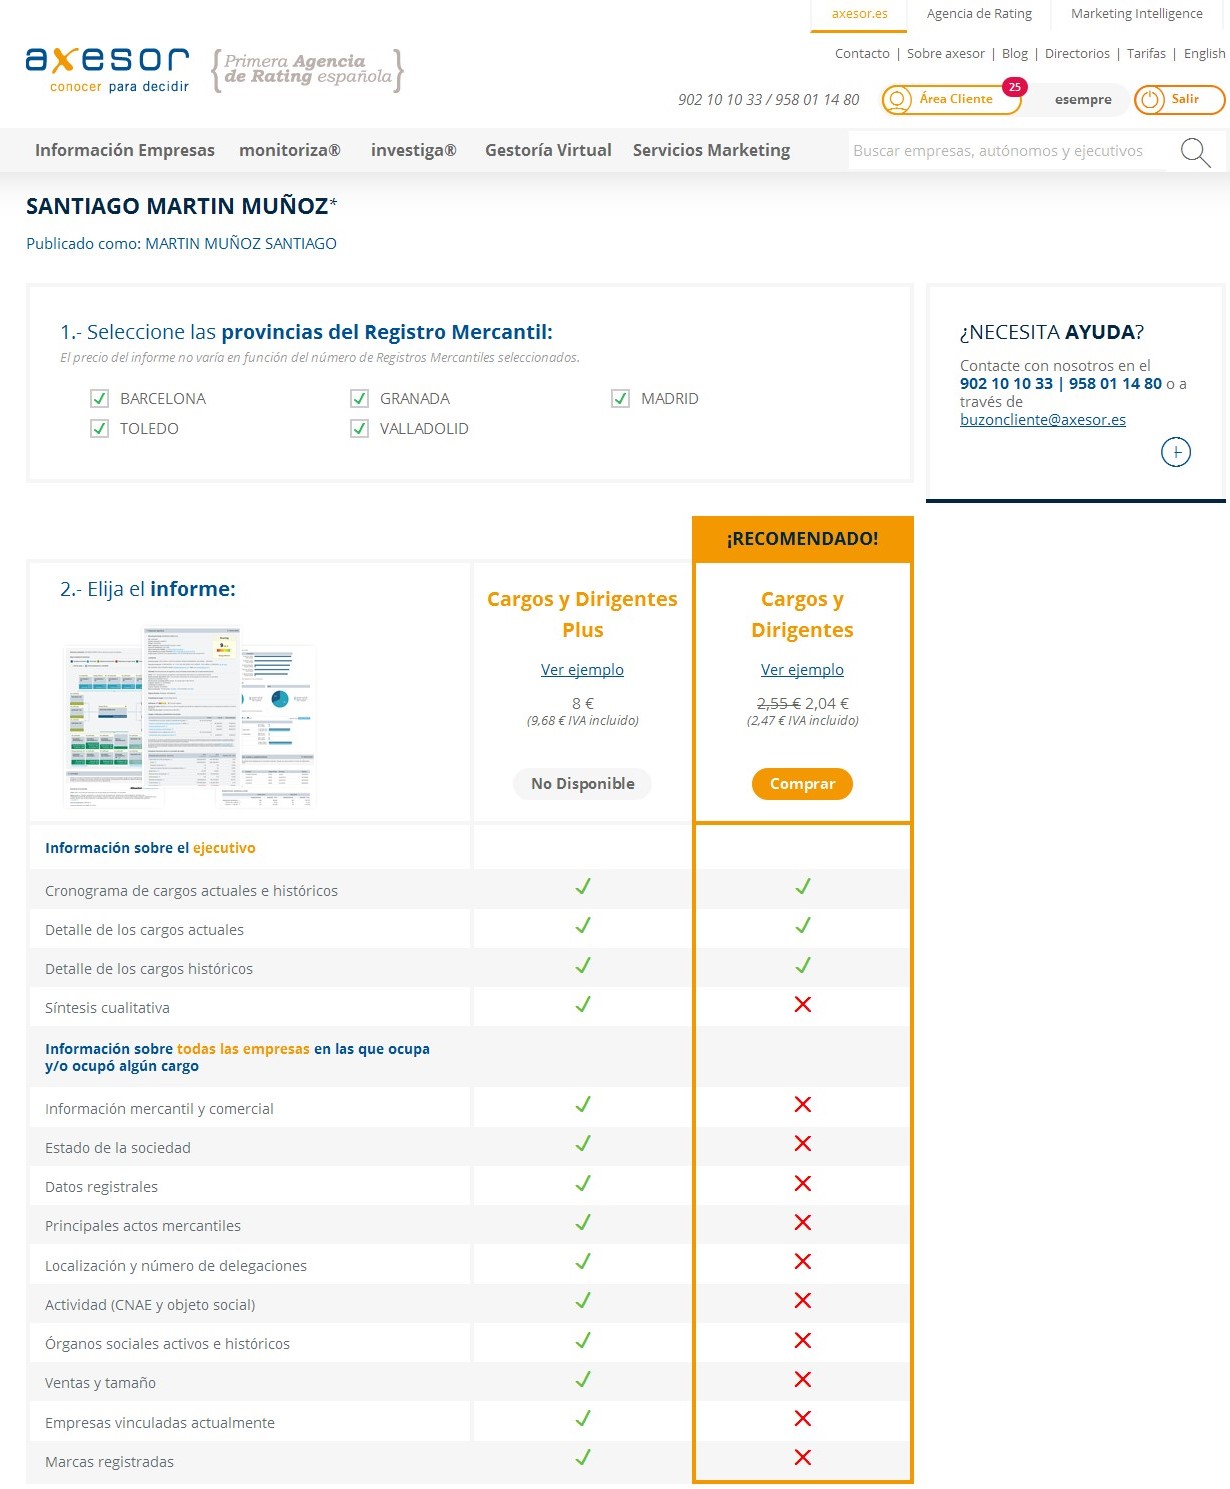Click the No Disponible button
This screenshot has width=1230, height=1489.
tap(583, 784)
